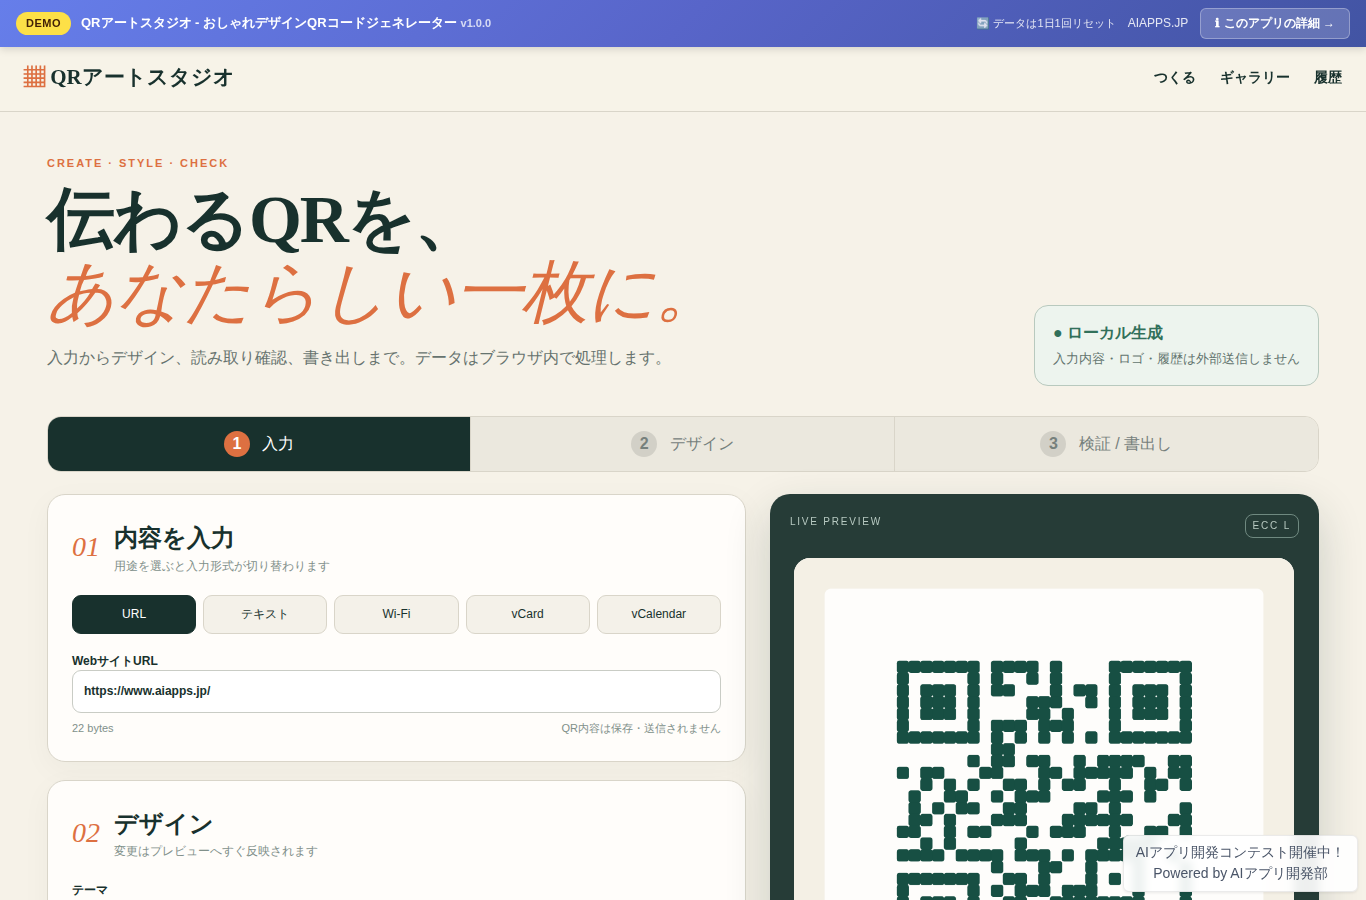This screenshot has width=1366, height=900.
Task: Click the QRアートスタジオ site title
Action: pos(142,77)
